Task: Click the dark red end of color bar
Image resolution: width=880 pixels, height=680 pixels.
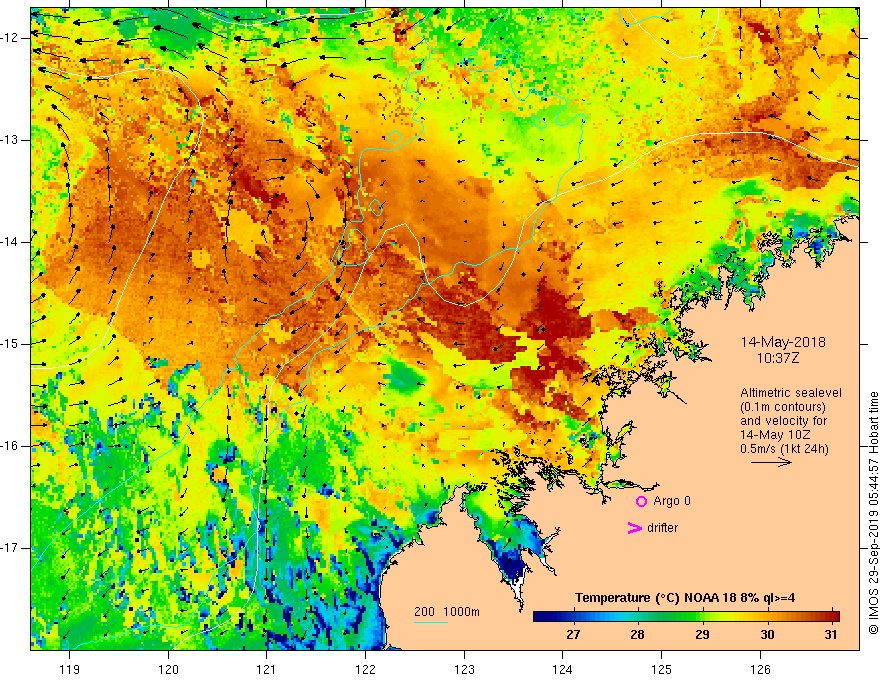Action: (835, 617)
